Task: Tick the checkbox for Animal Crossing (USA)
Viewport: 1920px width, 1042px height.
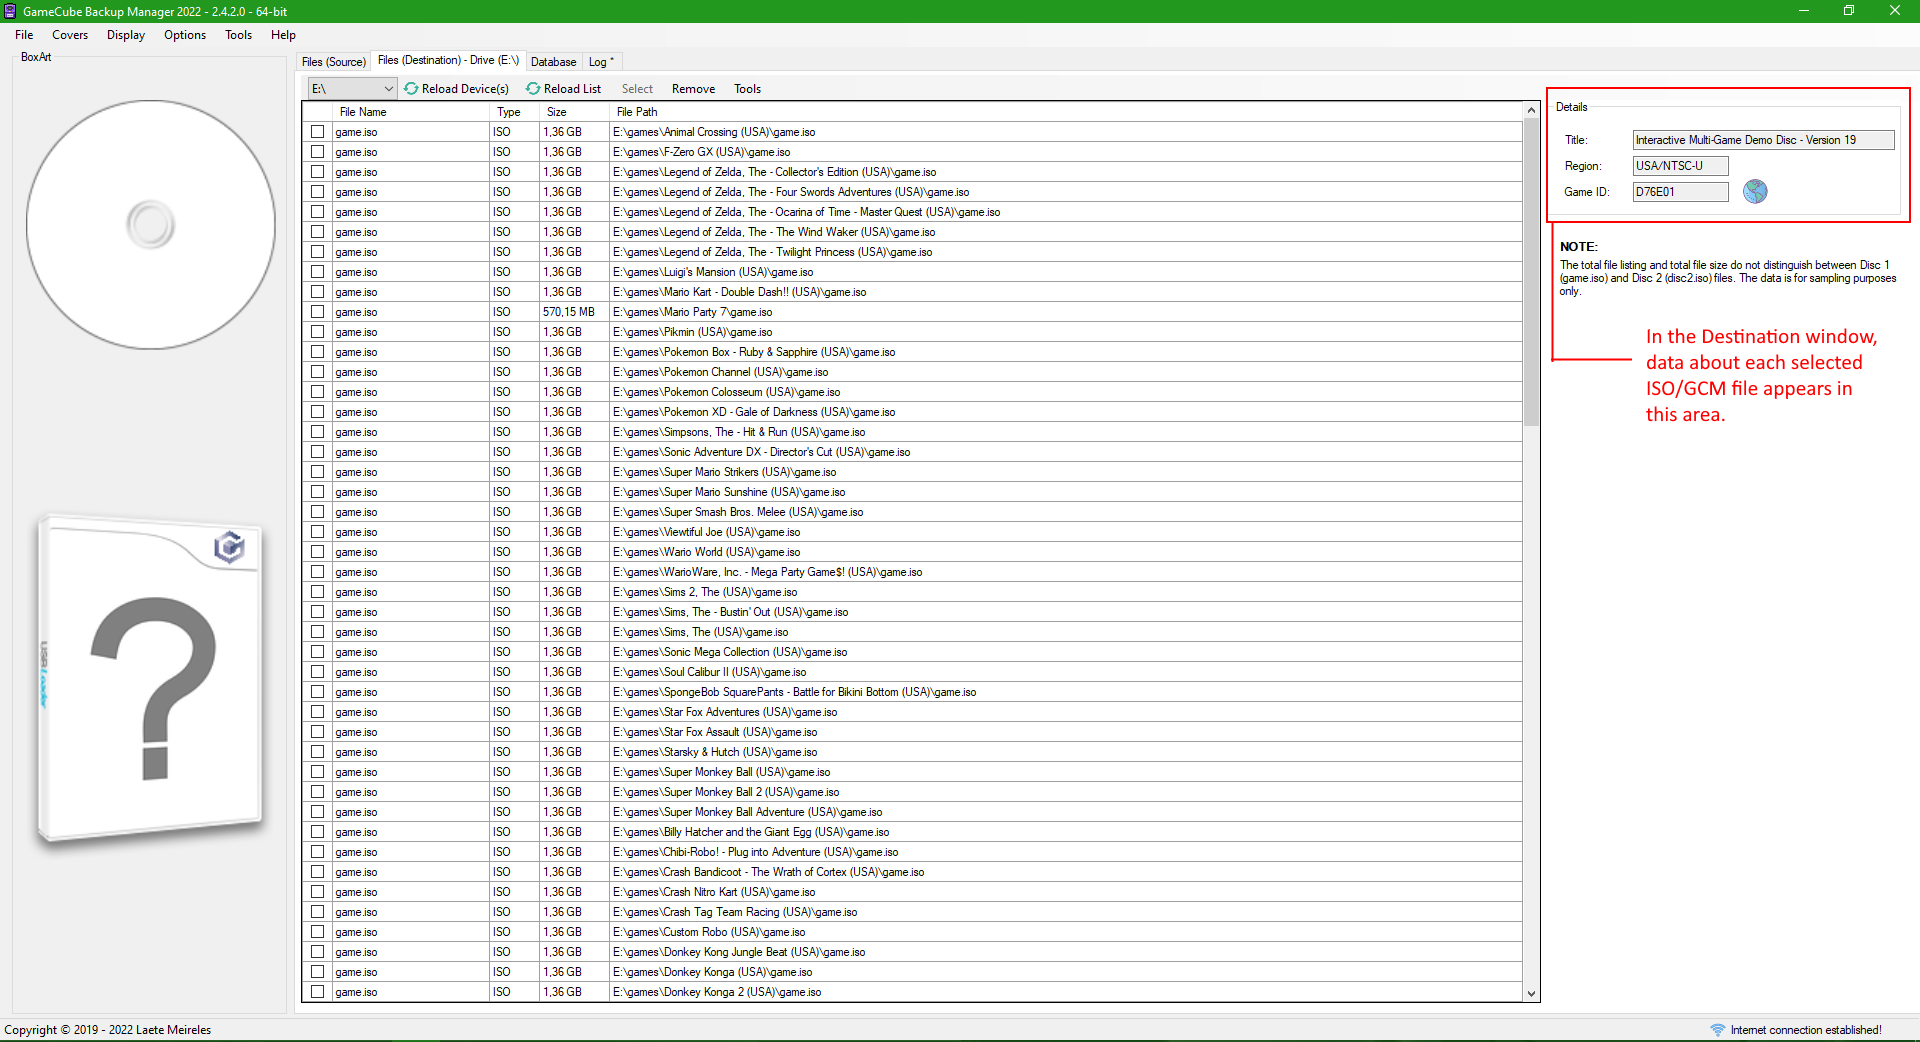Action: pyautogui.click(x=317, y=132)
